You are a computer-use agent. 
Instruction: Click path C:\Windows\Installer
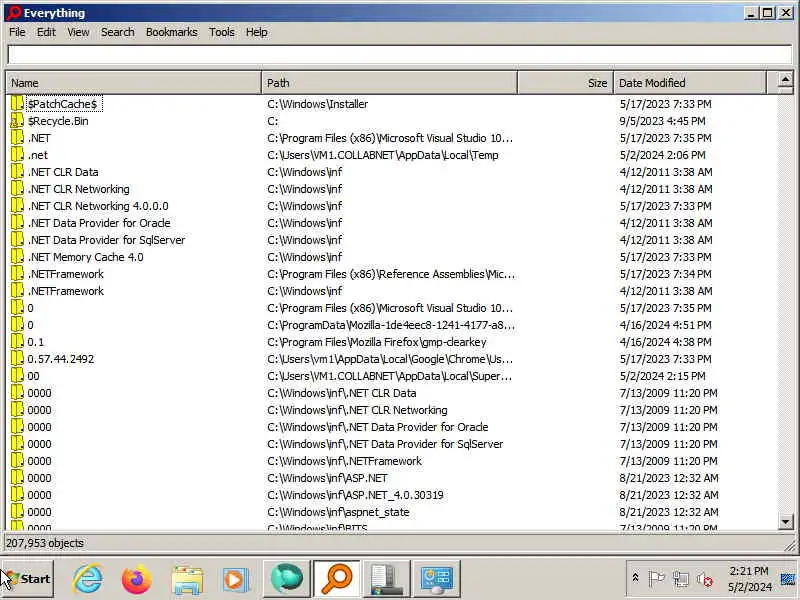click(x=317, y=104)
